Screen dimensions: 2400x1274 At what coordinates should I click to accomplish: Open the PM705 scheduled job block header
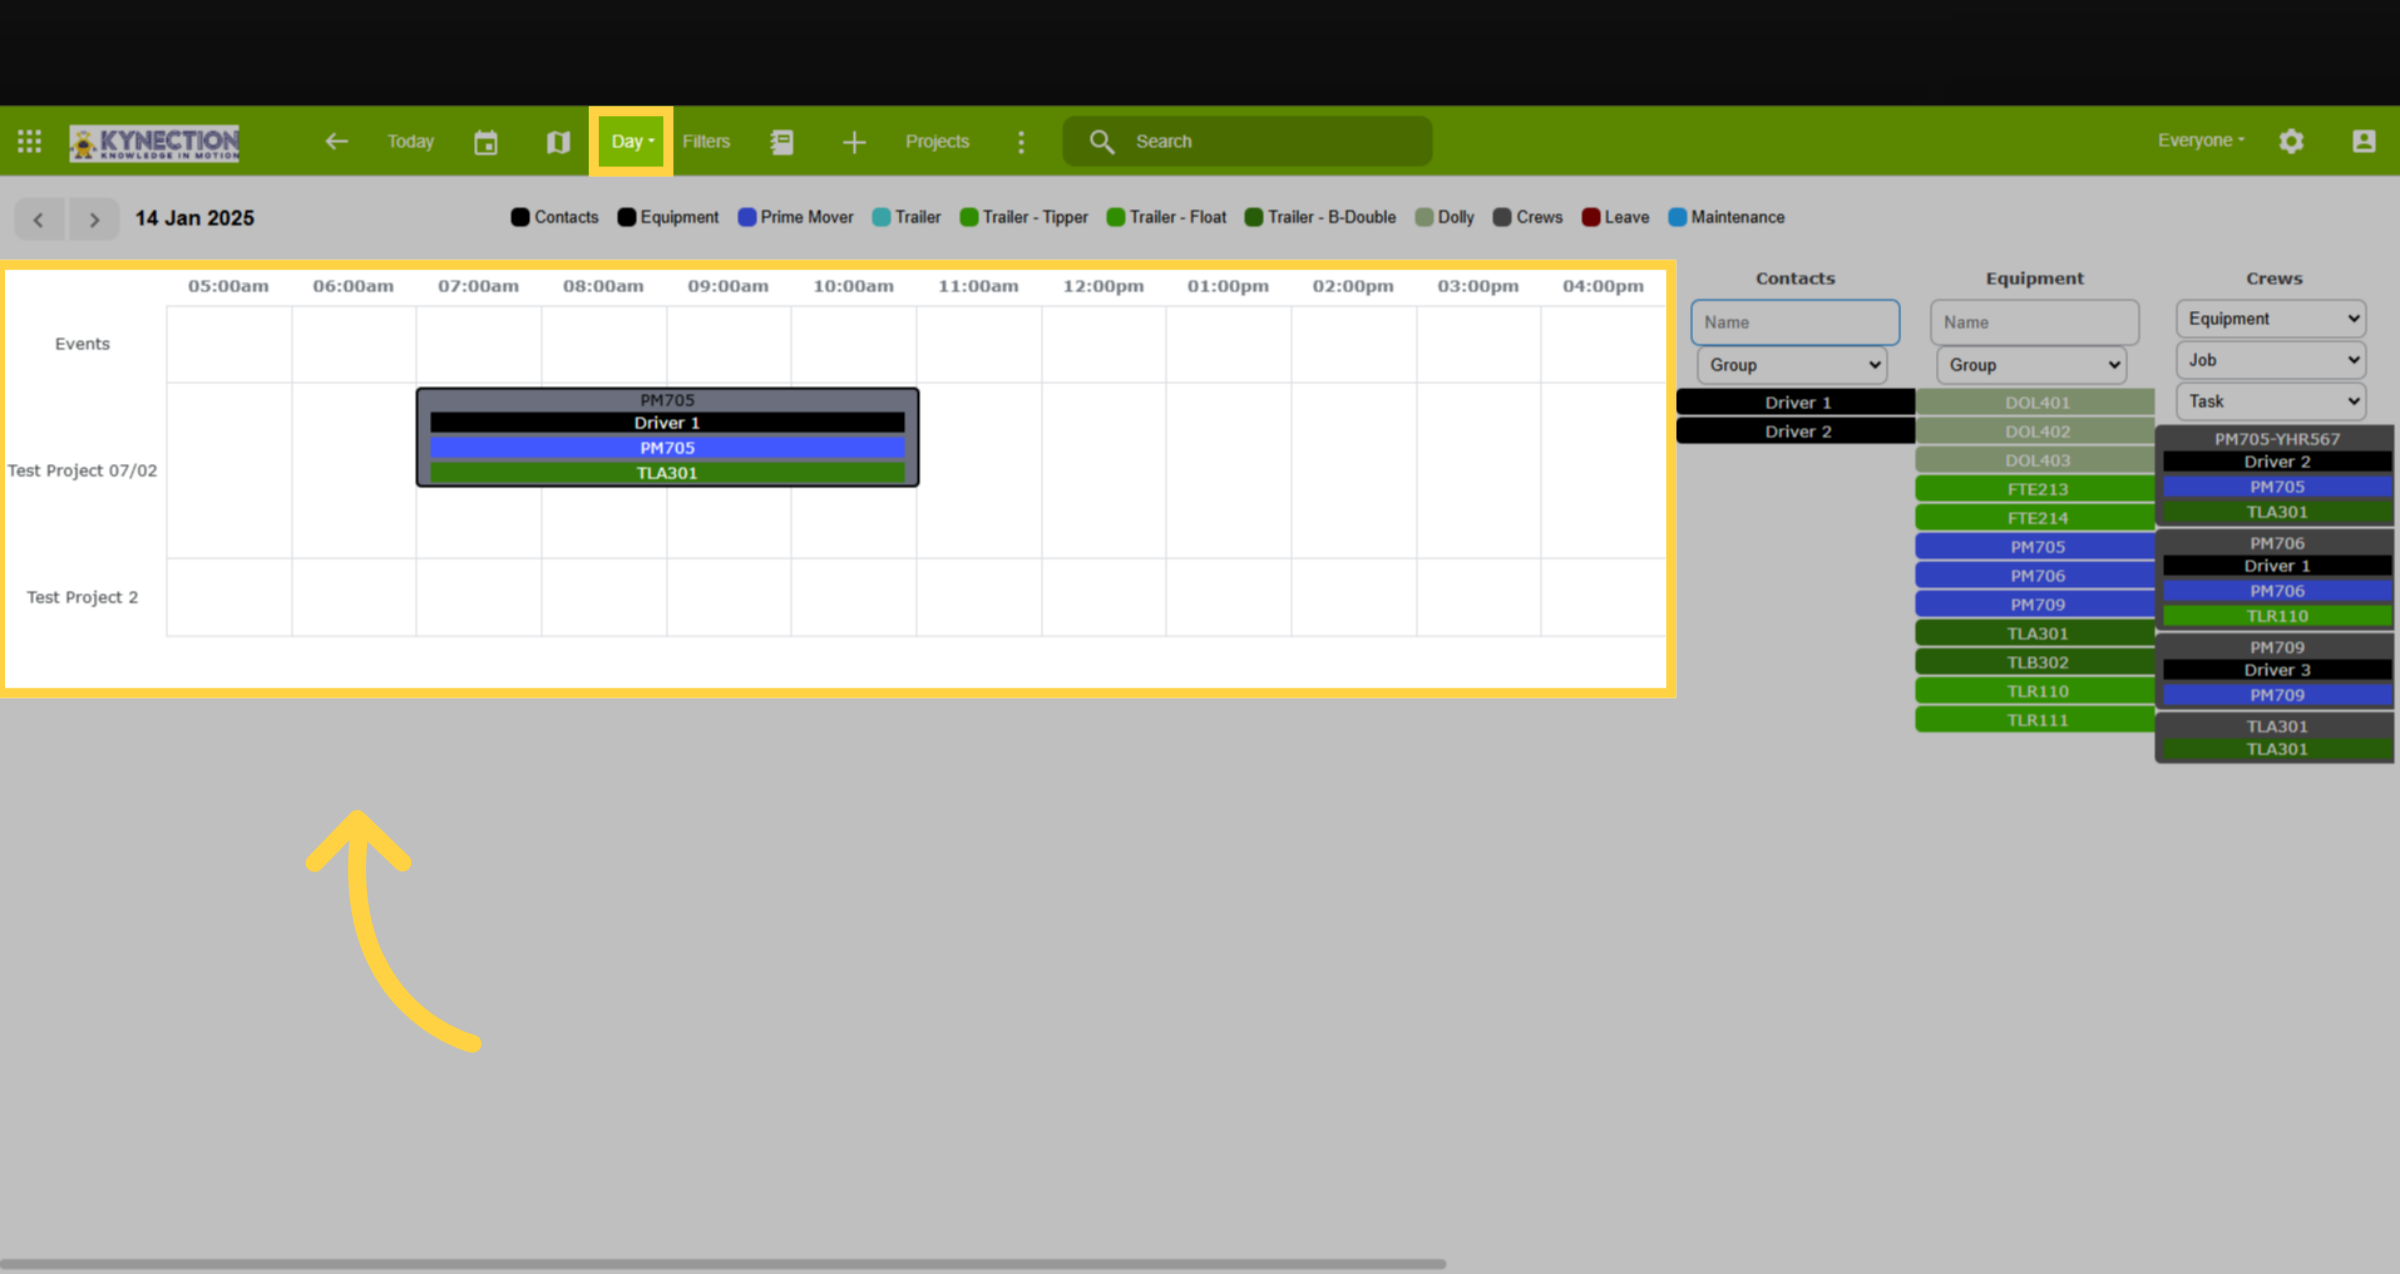[667, 400]
